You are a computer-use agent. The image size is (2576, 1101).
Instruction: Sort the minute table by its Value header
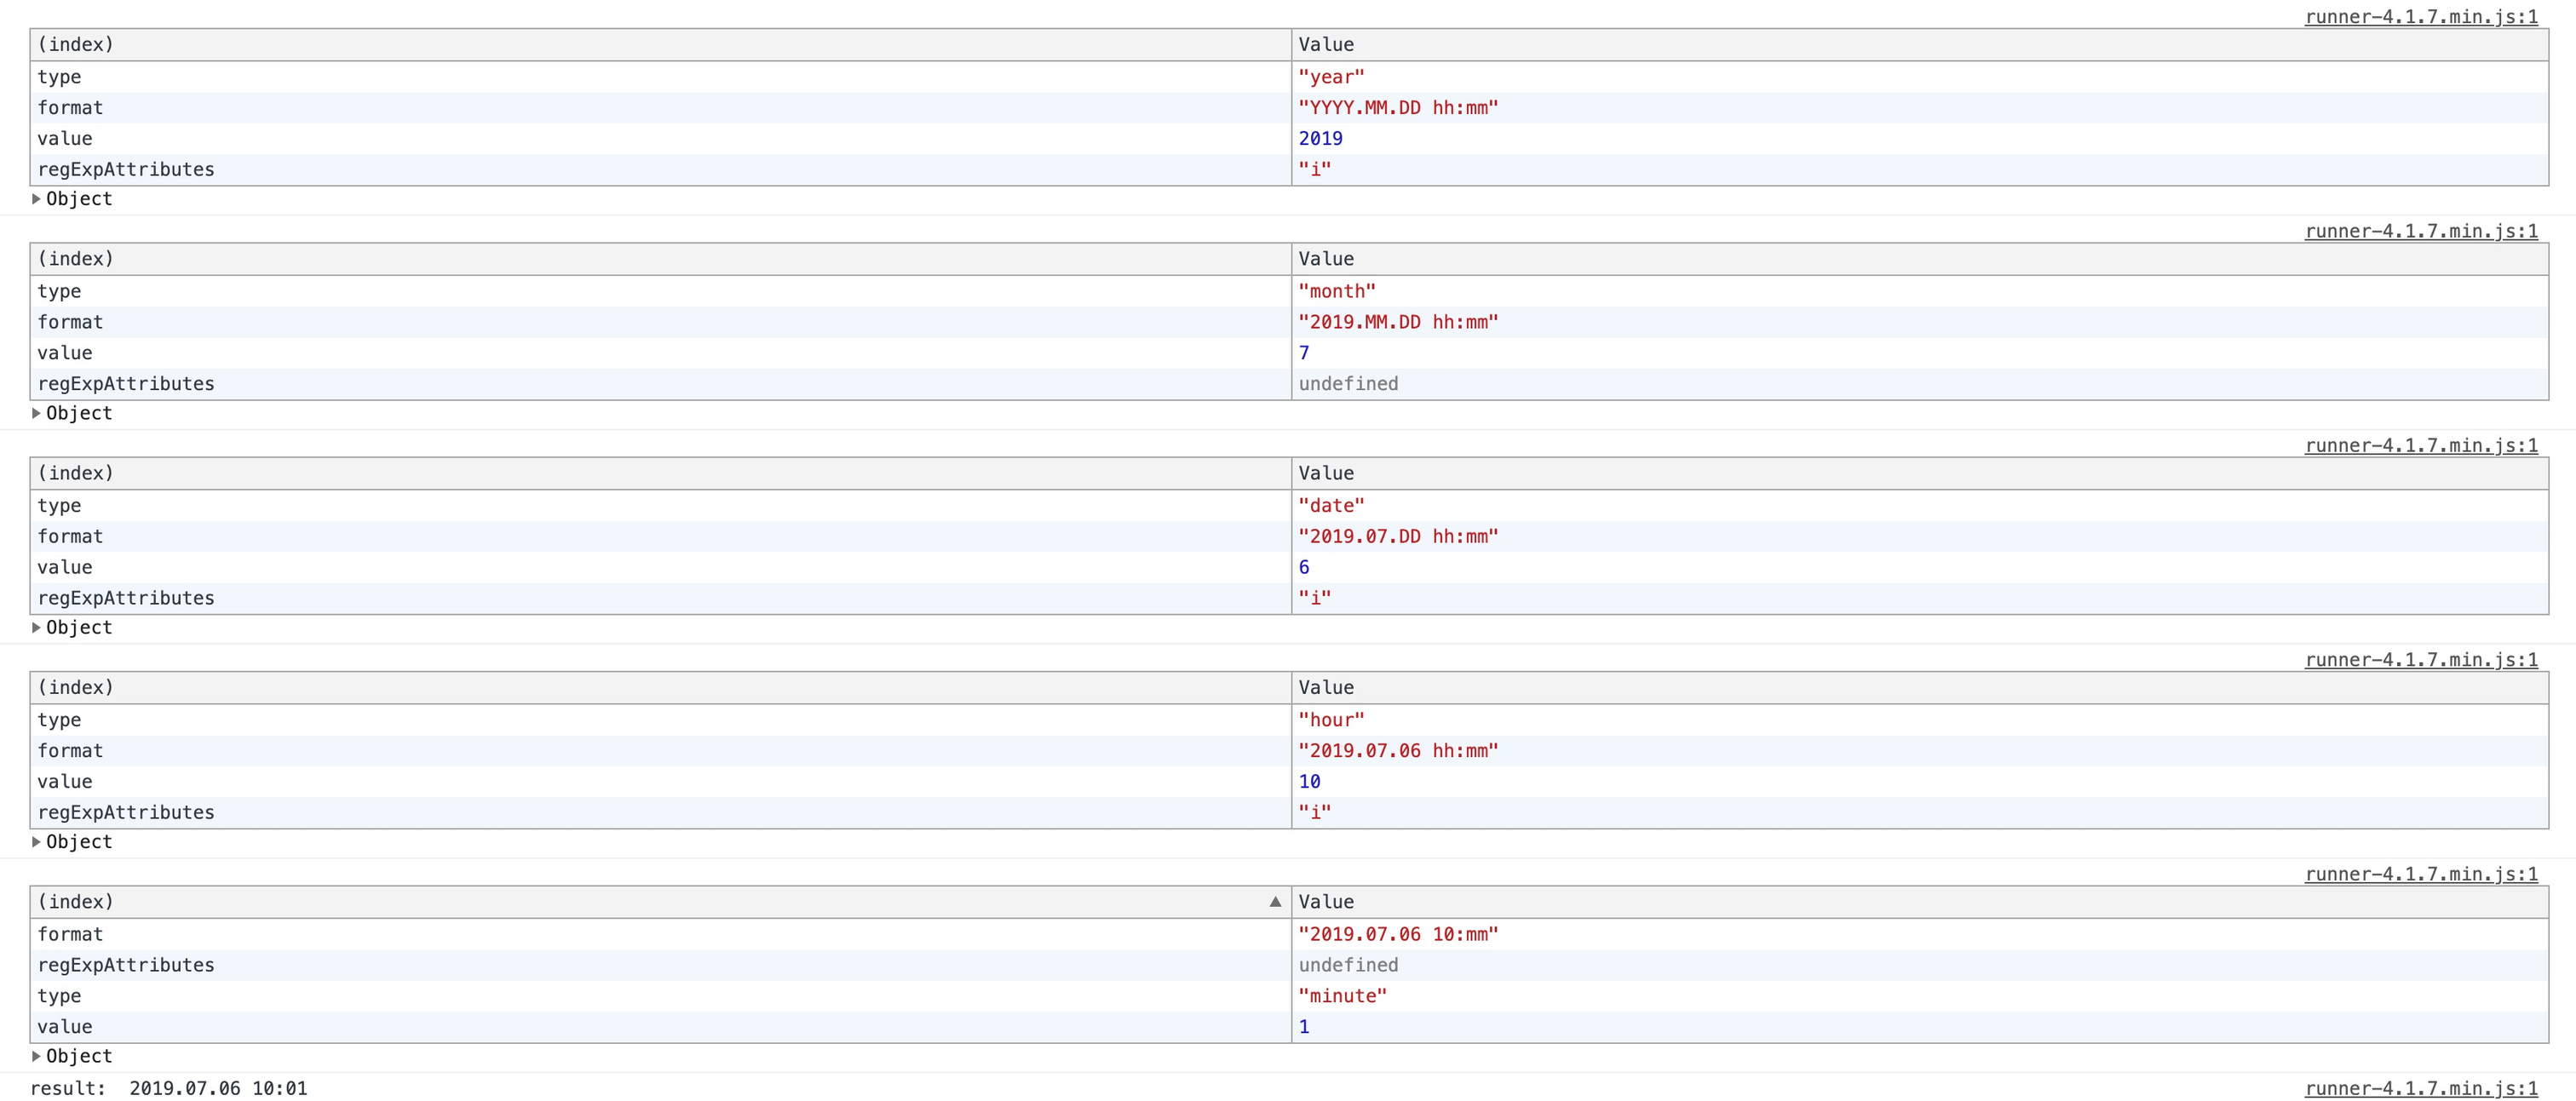point(1326,902)
